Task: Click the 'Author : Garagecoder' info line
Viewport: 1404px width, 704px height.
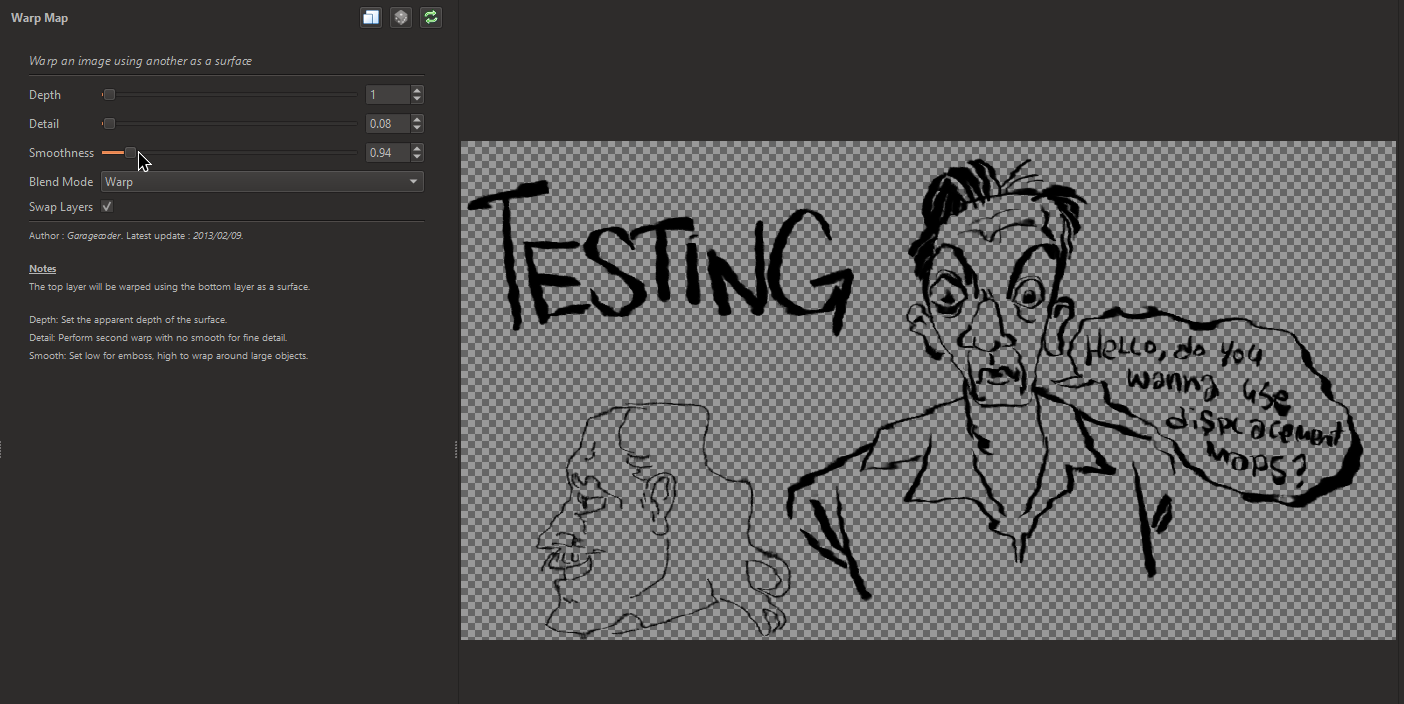Action: (x=136, y=236)
